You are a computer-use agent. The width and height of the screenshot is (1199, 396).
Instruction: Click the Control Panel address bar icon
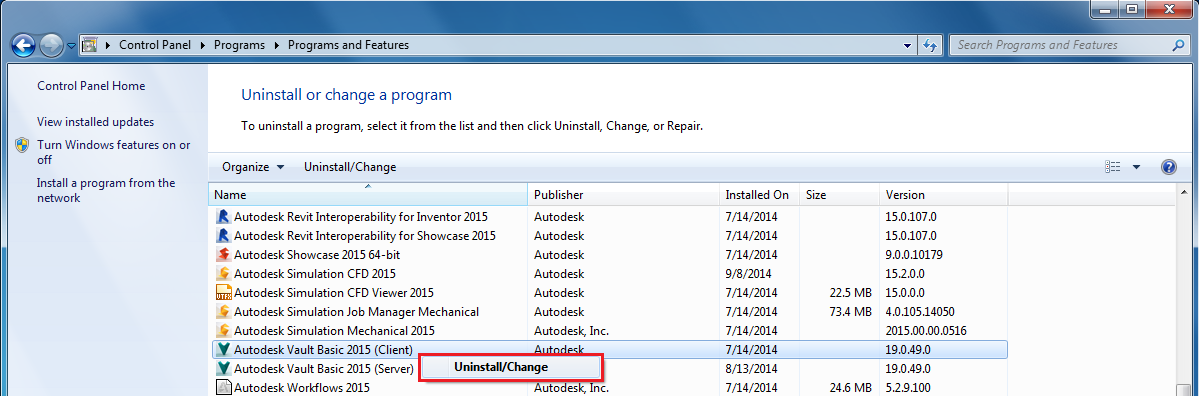(x=89, y=45)
